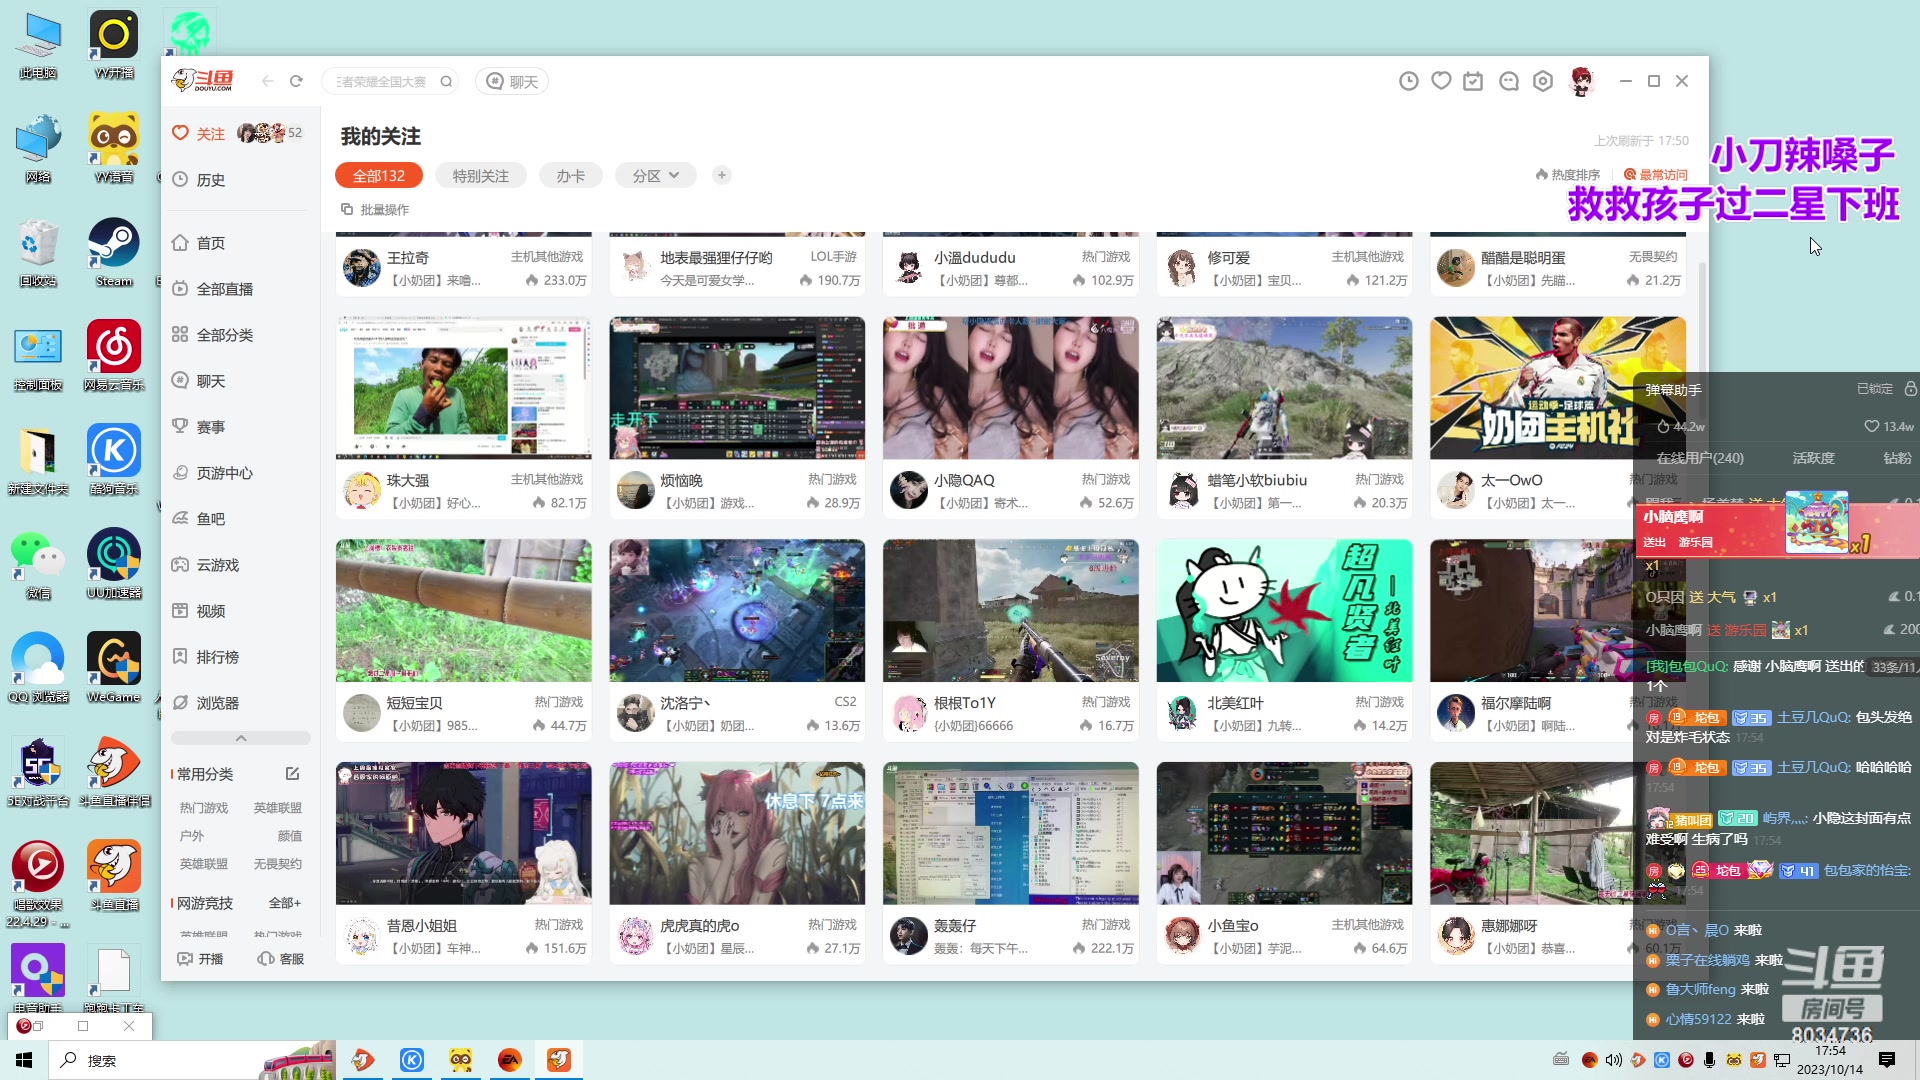Expand the 分区 dropdown filter

[655, 175]
